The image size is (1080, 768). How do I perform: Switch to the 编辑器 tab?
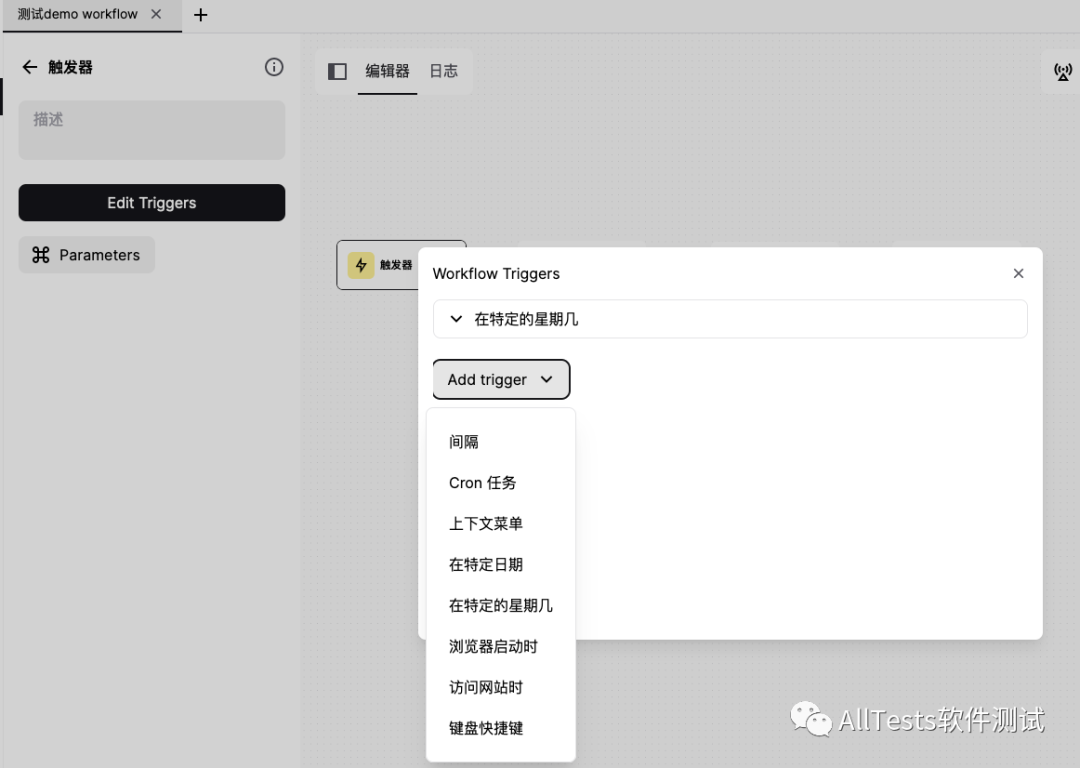coord(387,71)
